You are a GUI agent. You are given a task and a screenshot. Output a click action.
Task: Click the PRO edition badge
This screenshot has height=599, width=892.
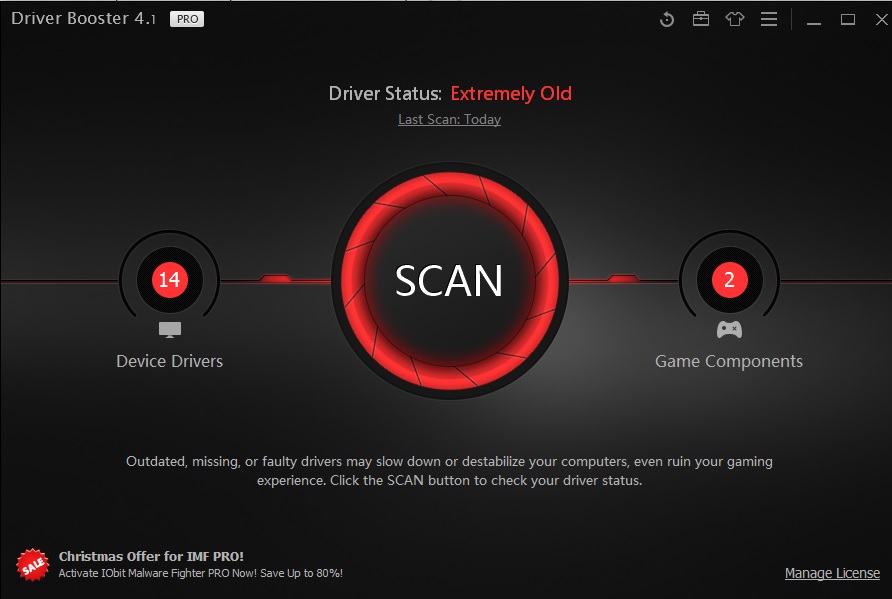click(187, 19)
